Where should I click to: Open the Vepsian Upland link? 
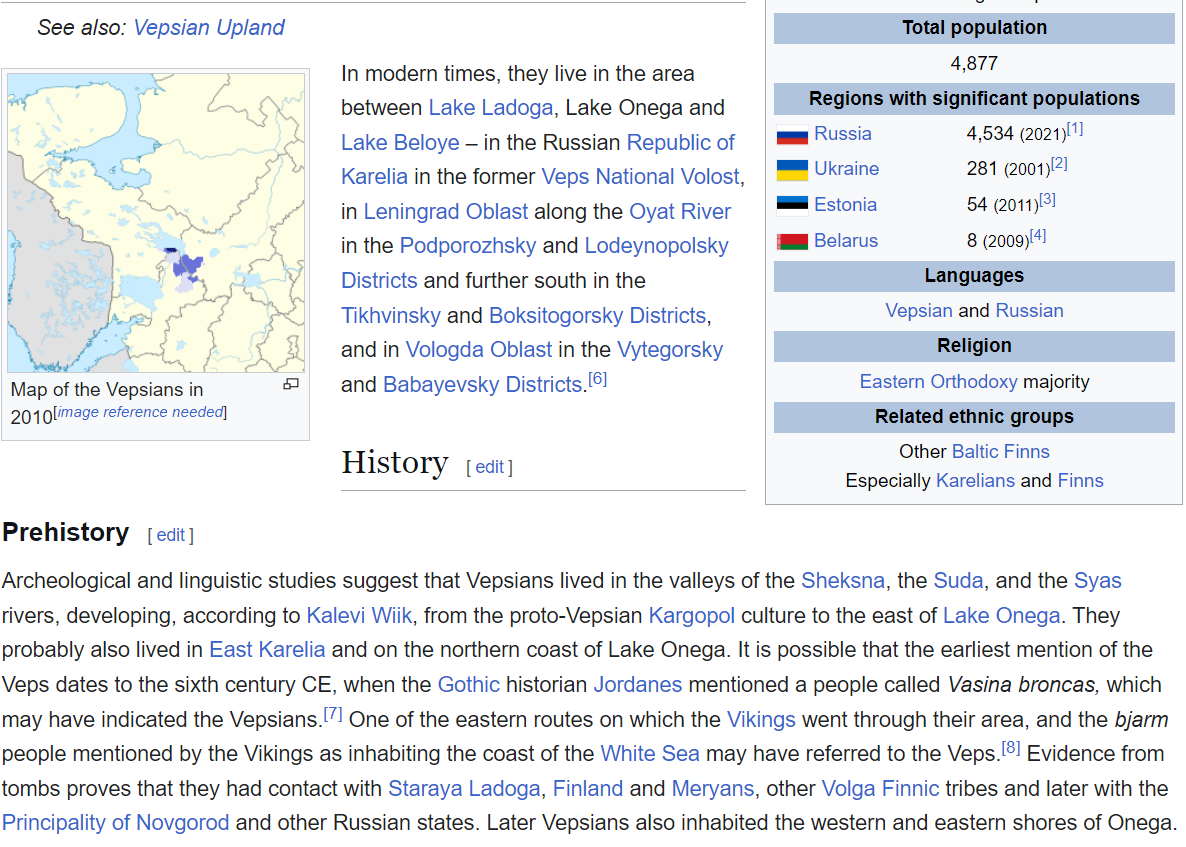coord(209,27)
